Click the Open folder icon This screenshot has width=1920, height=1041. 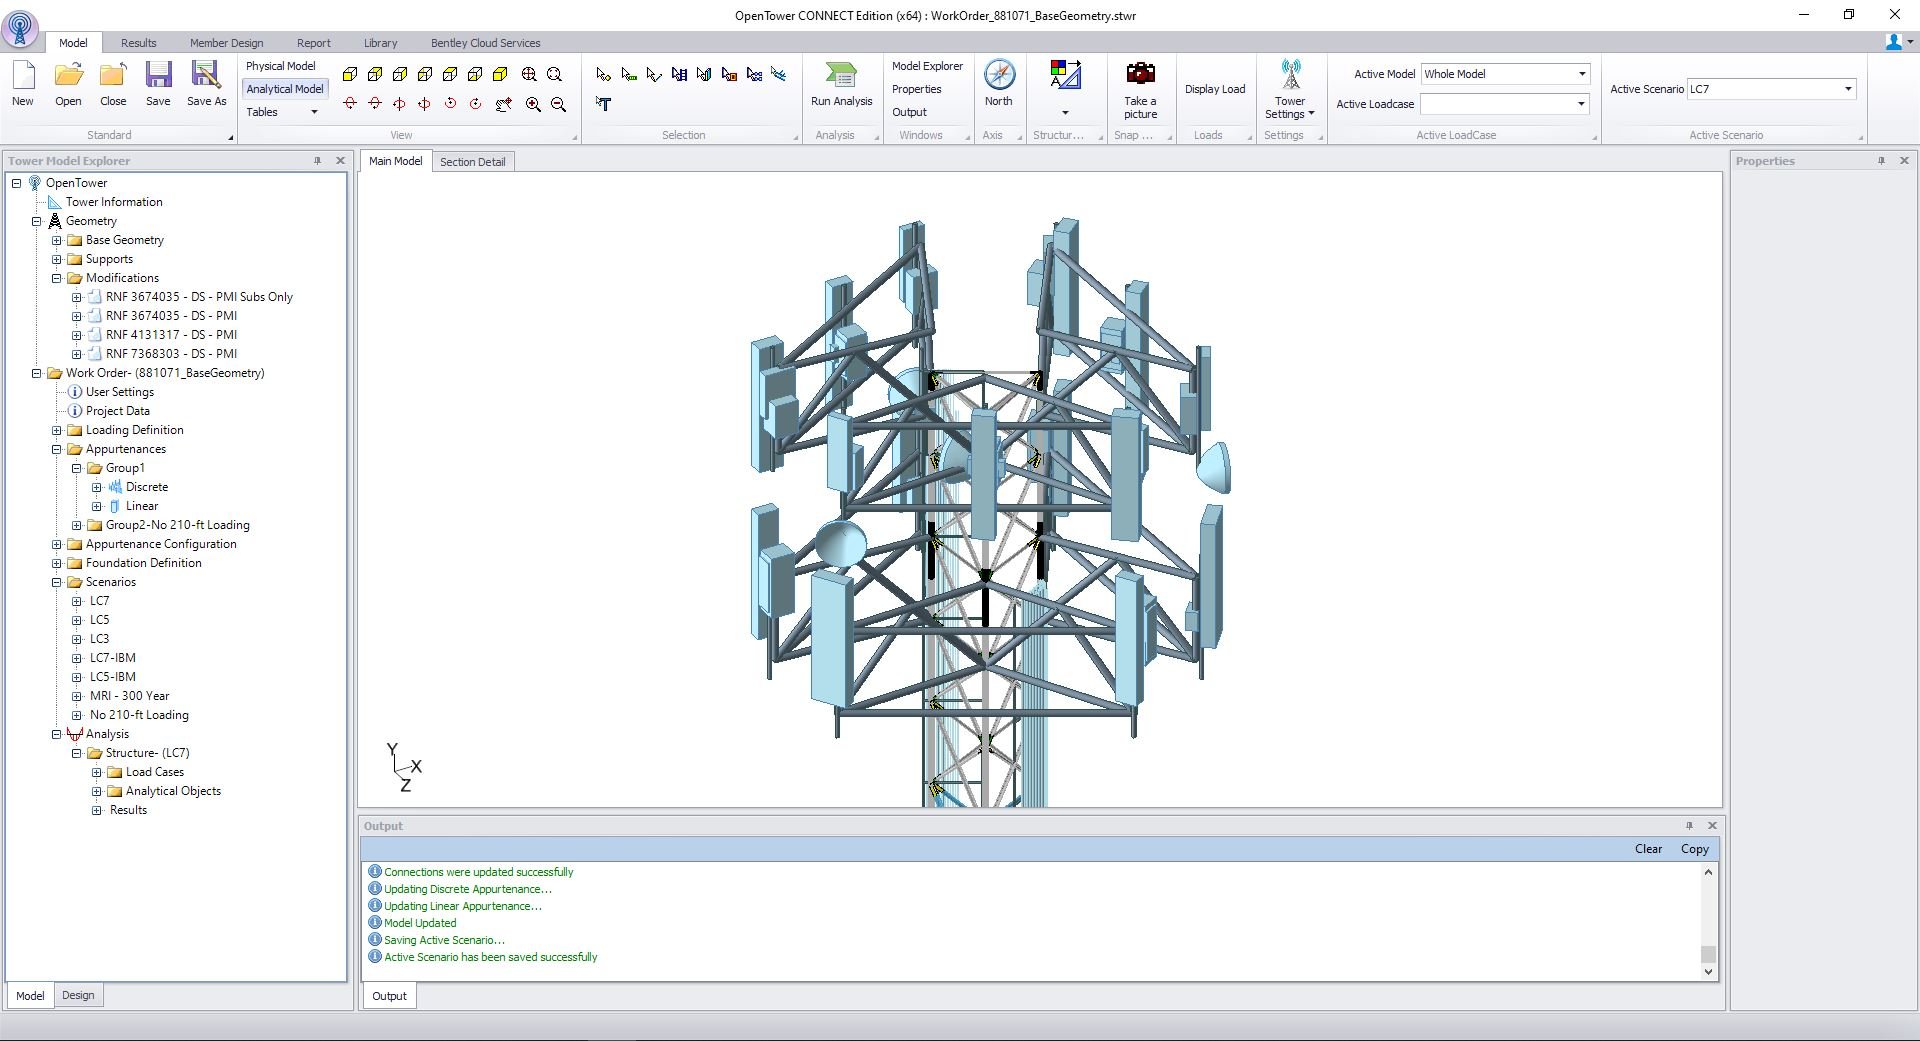tap(68, 75)
